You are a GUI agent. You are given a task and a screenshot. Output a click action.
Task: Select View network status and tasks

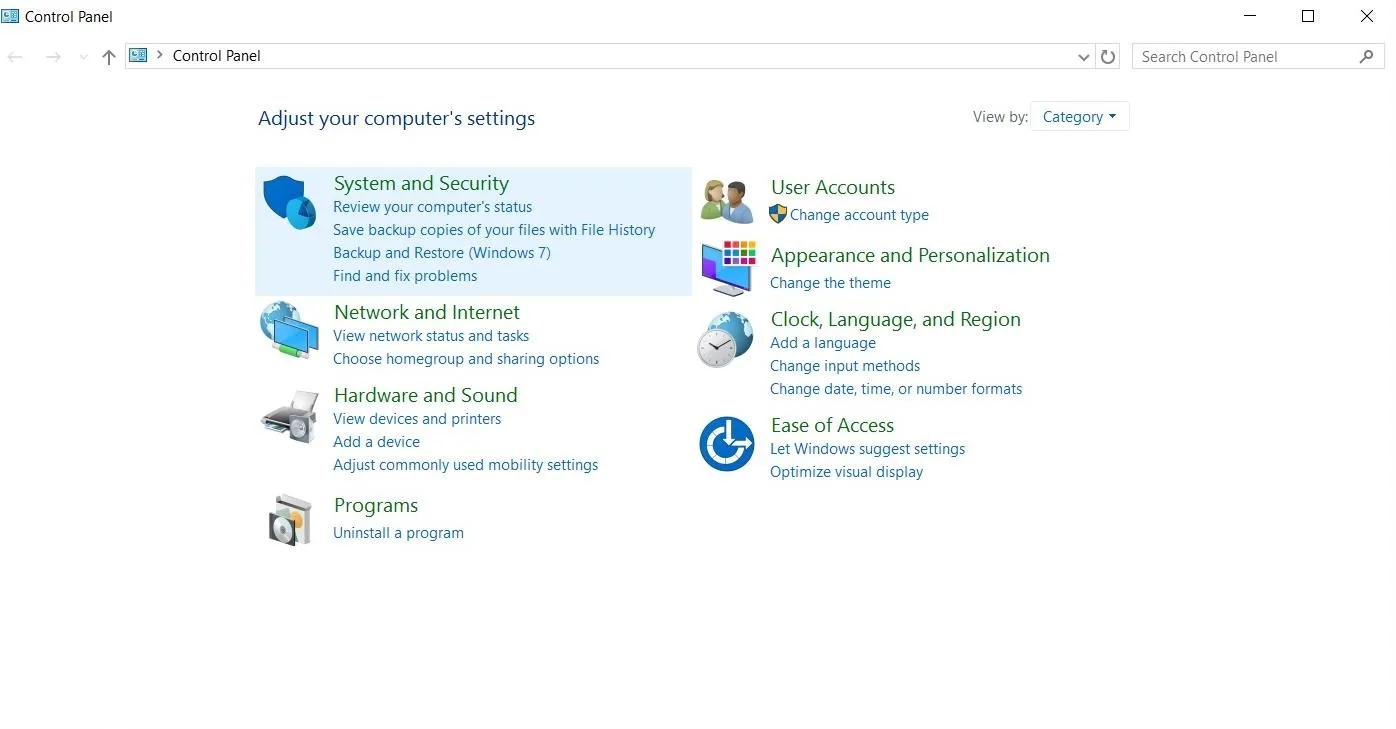(x=431, y=336)
